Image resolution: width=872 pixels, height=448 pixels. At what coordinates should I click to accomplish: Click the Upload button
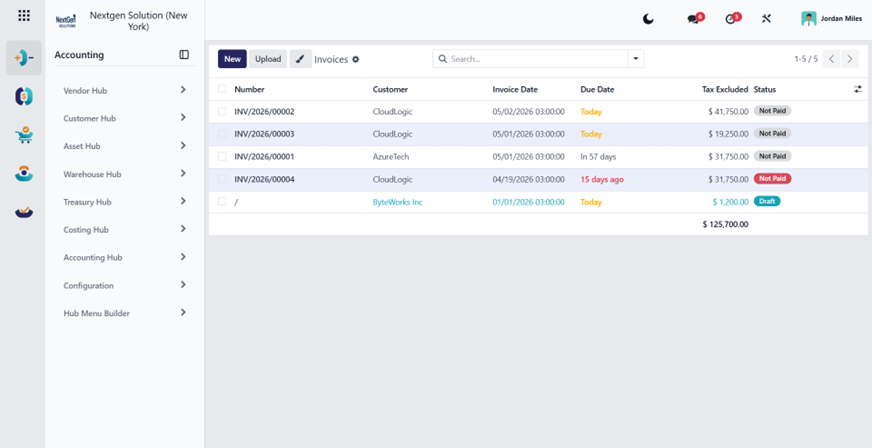point(268,59)
